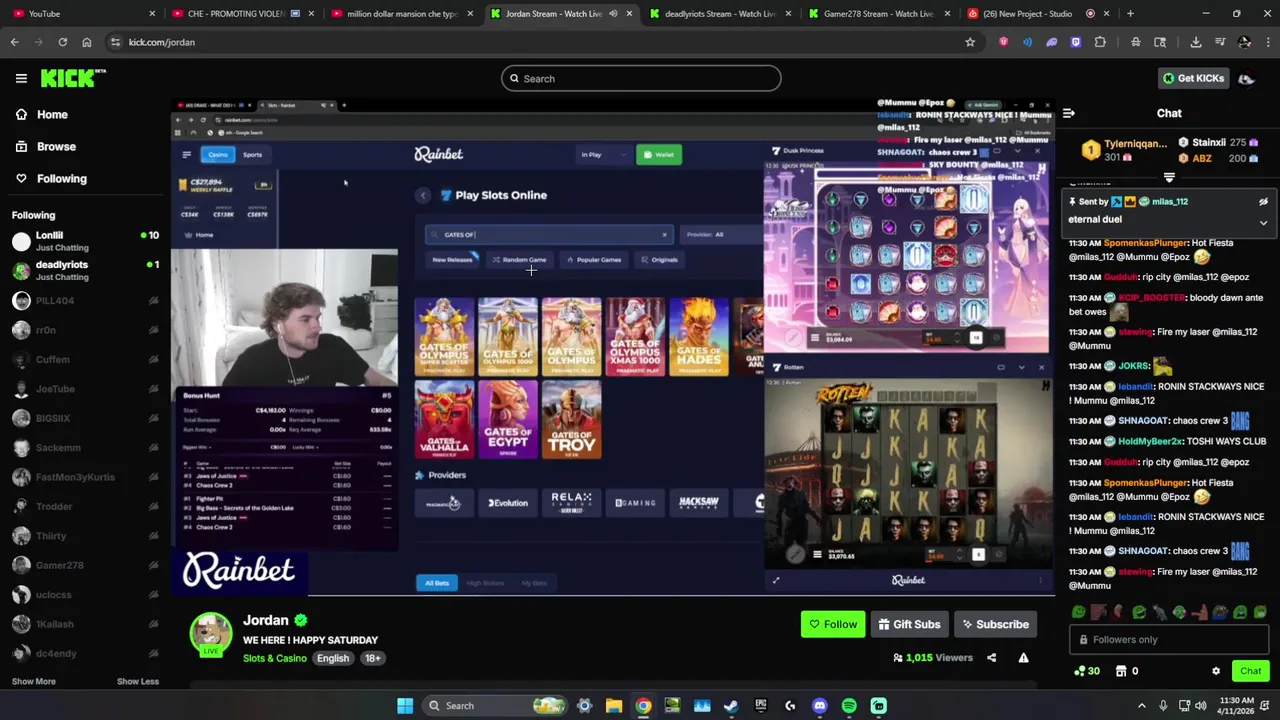Hide the pinned message with eye icon
This screenshot has width=1280, height=720.
(x=1263, y=201)
